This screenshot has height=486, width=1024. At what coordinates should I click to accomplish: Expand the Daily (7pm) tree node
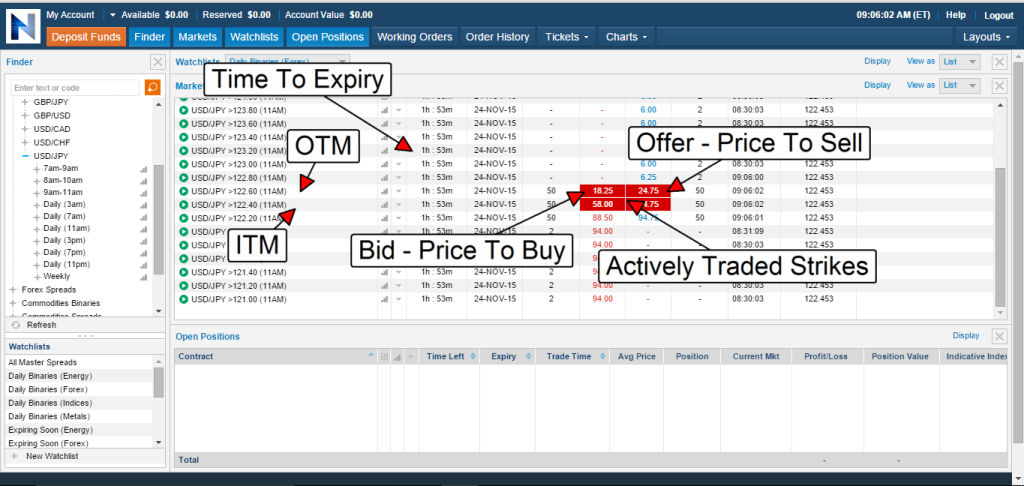(37, 253)
